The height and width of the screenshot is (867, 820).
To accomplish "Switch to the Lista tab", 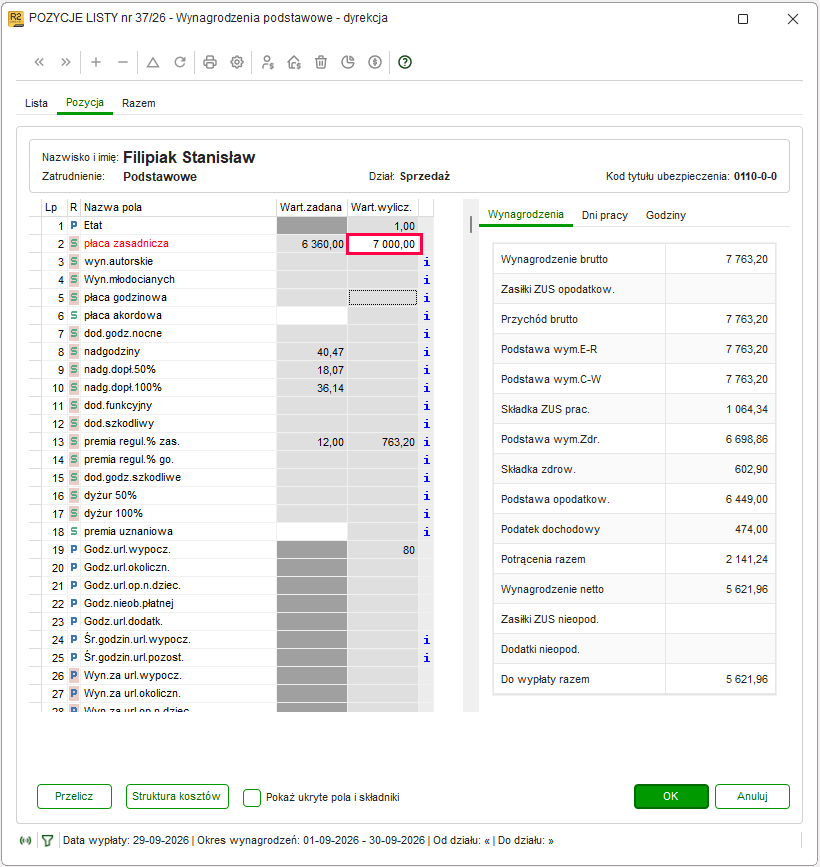I will 36,103.
